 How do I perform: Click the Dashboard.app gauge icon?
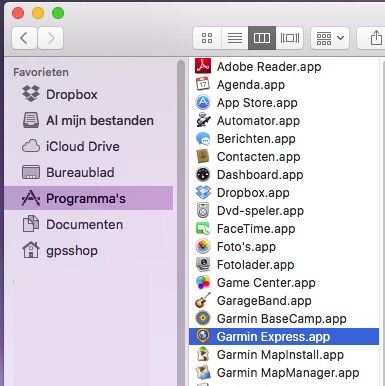click(203, 174)
